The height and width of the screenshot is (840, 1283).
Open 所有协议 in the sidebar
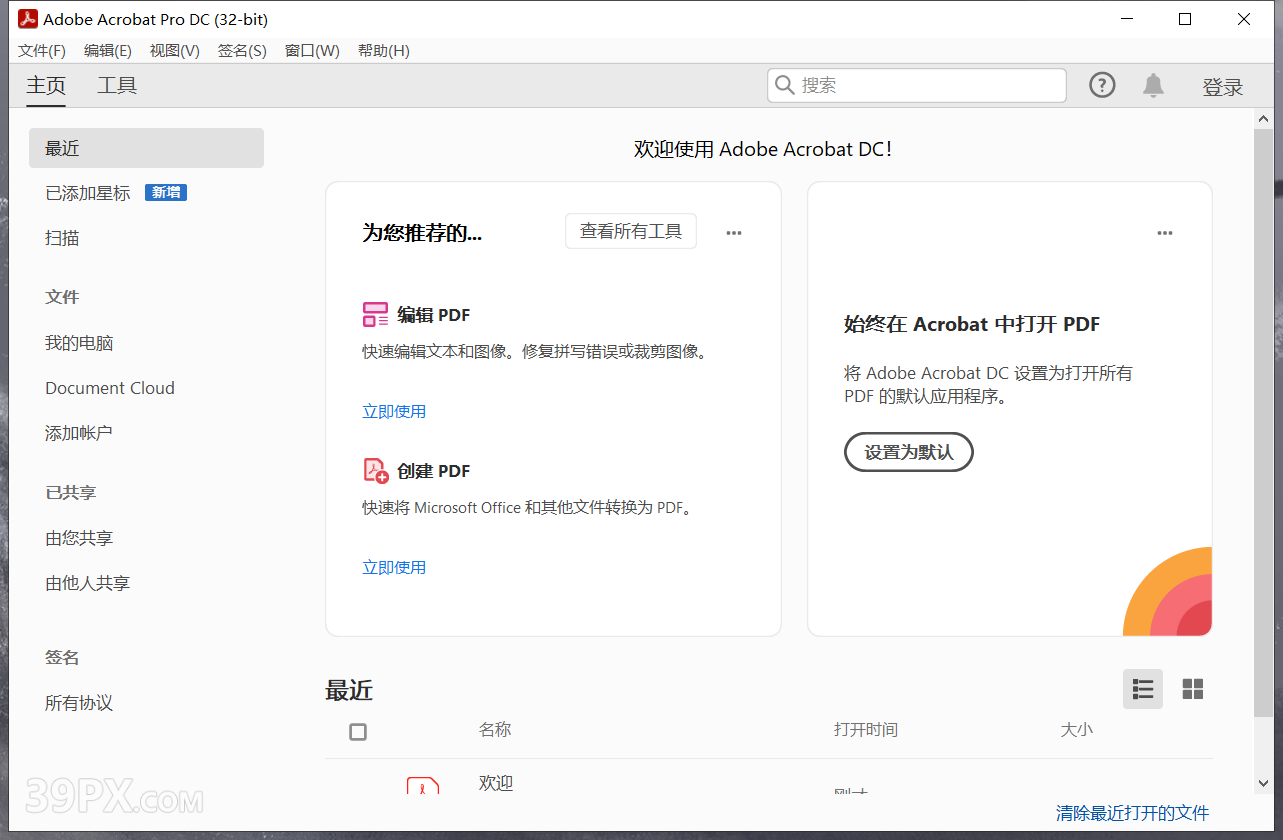[x=79, y=703]
